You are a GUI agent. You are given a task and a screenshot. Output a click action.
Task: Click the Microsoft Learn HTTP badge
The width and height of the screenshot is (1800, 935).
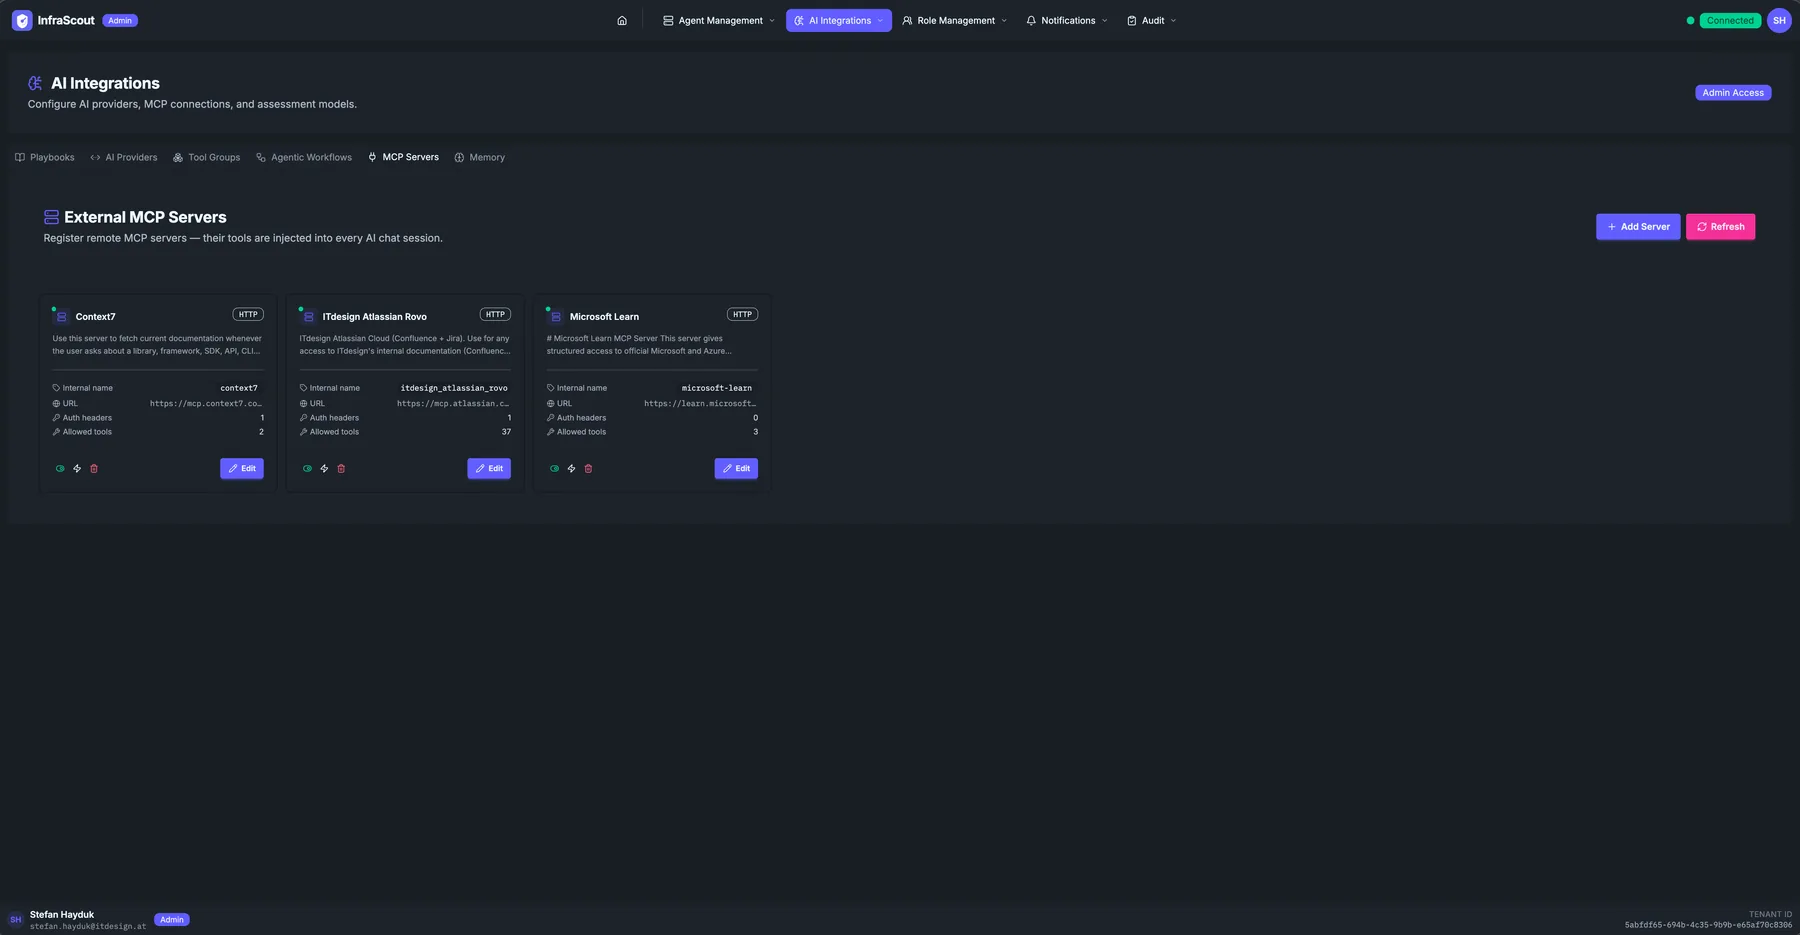[742, 314]
